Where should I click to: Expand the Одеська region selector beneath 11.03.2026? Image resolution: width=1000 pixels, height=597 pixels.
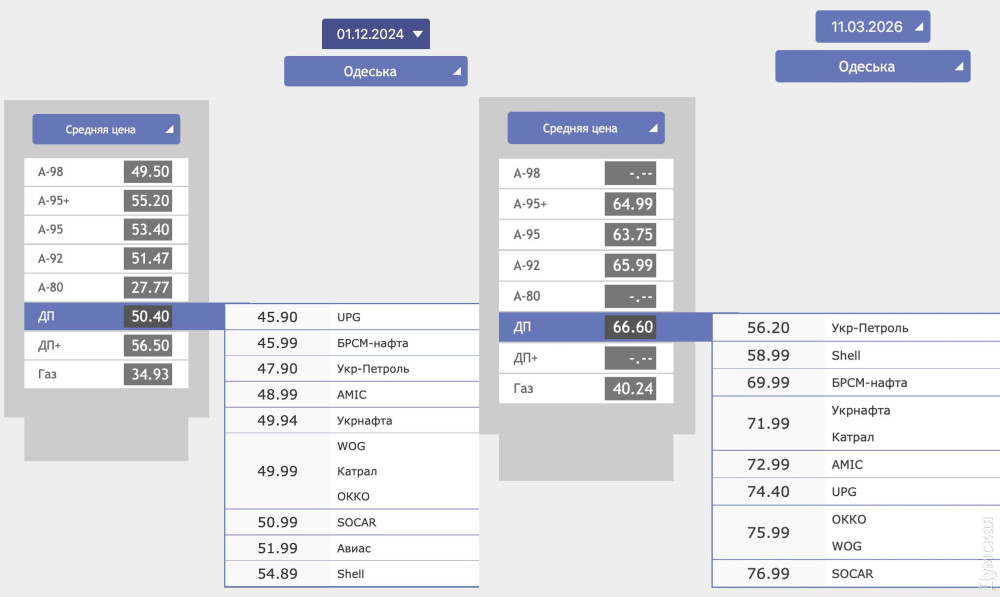point(872,67)
